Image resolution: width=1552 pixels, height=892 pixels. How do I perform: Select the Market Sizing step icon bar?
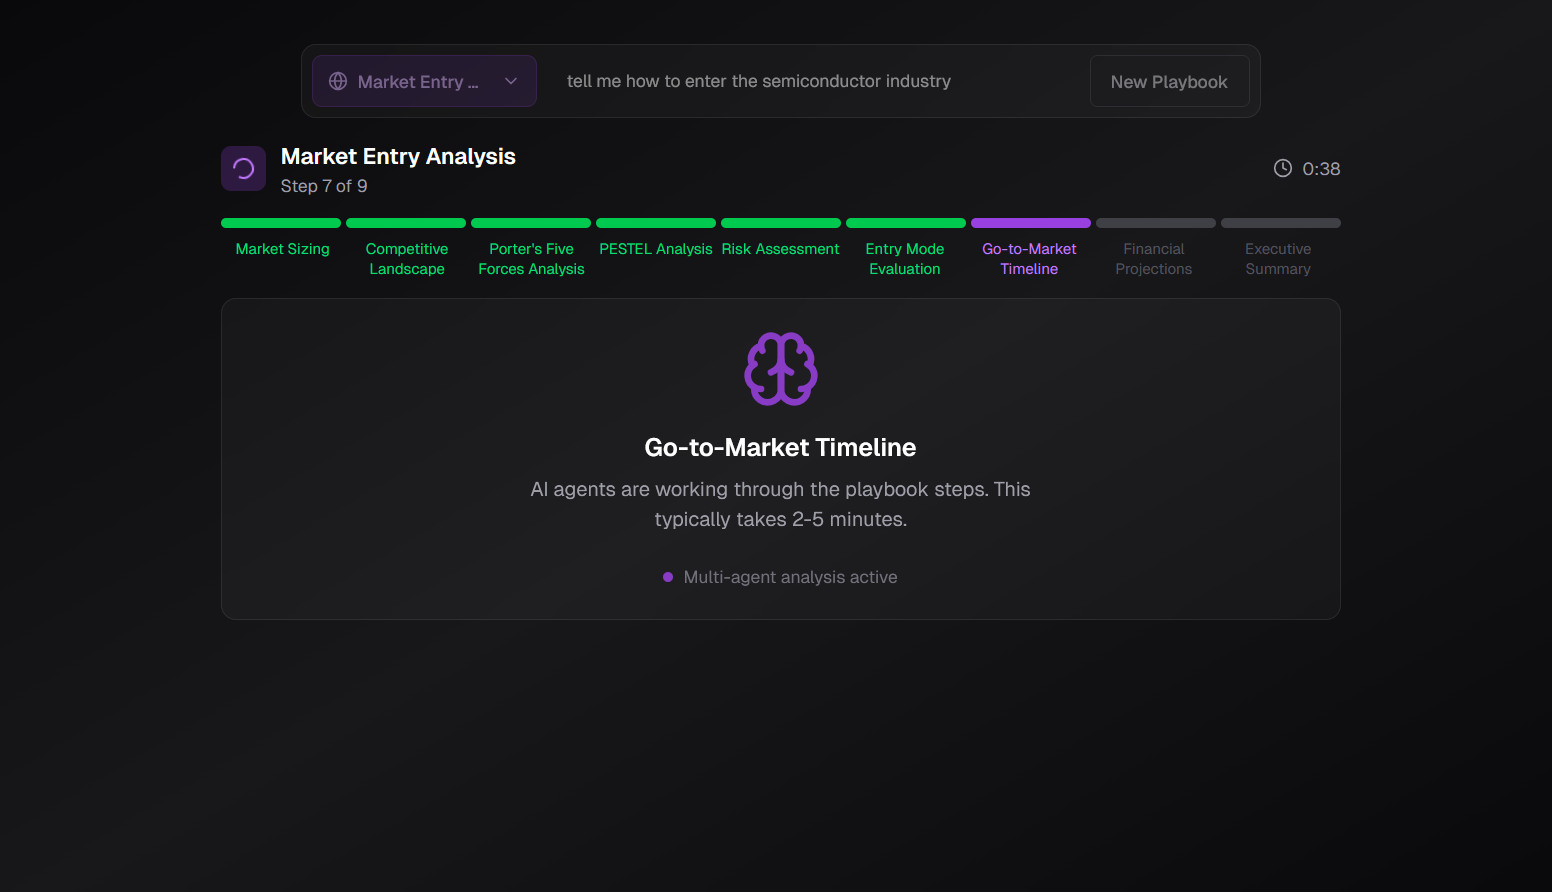[281, 222]
